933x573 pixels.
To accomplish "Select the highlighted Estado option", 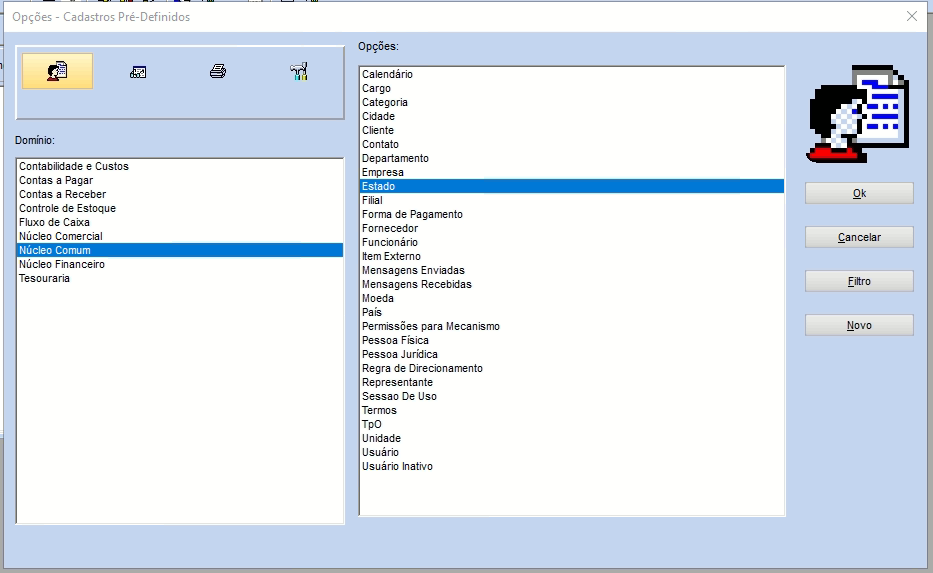I will [572, 186].
